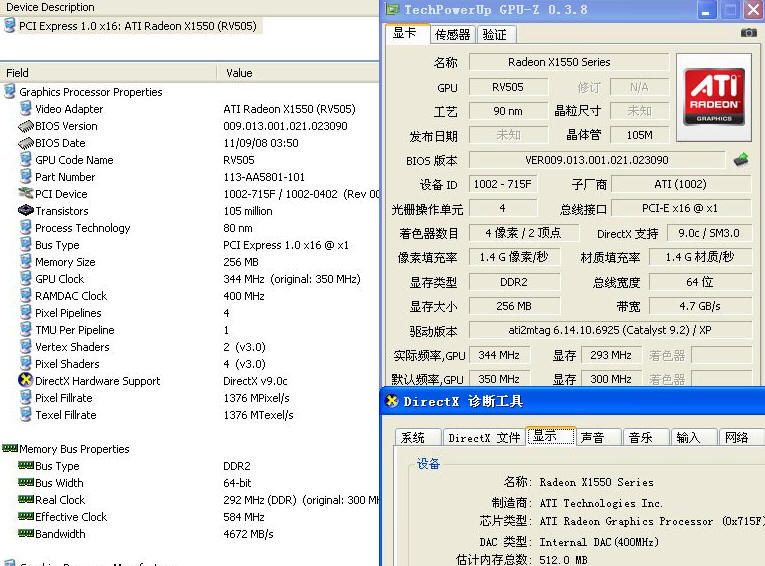
Task: Click the Bus Type icon under Graphics Processor
Action: pyautogui.click(x=25, y=244)
